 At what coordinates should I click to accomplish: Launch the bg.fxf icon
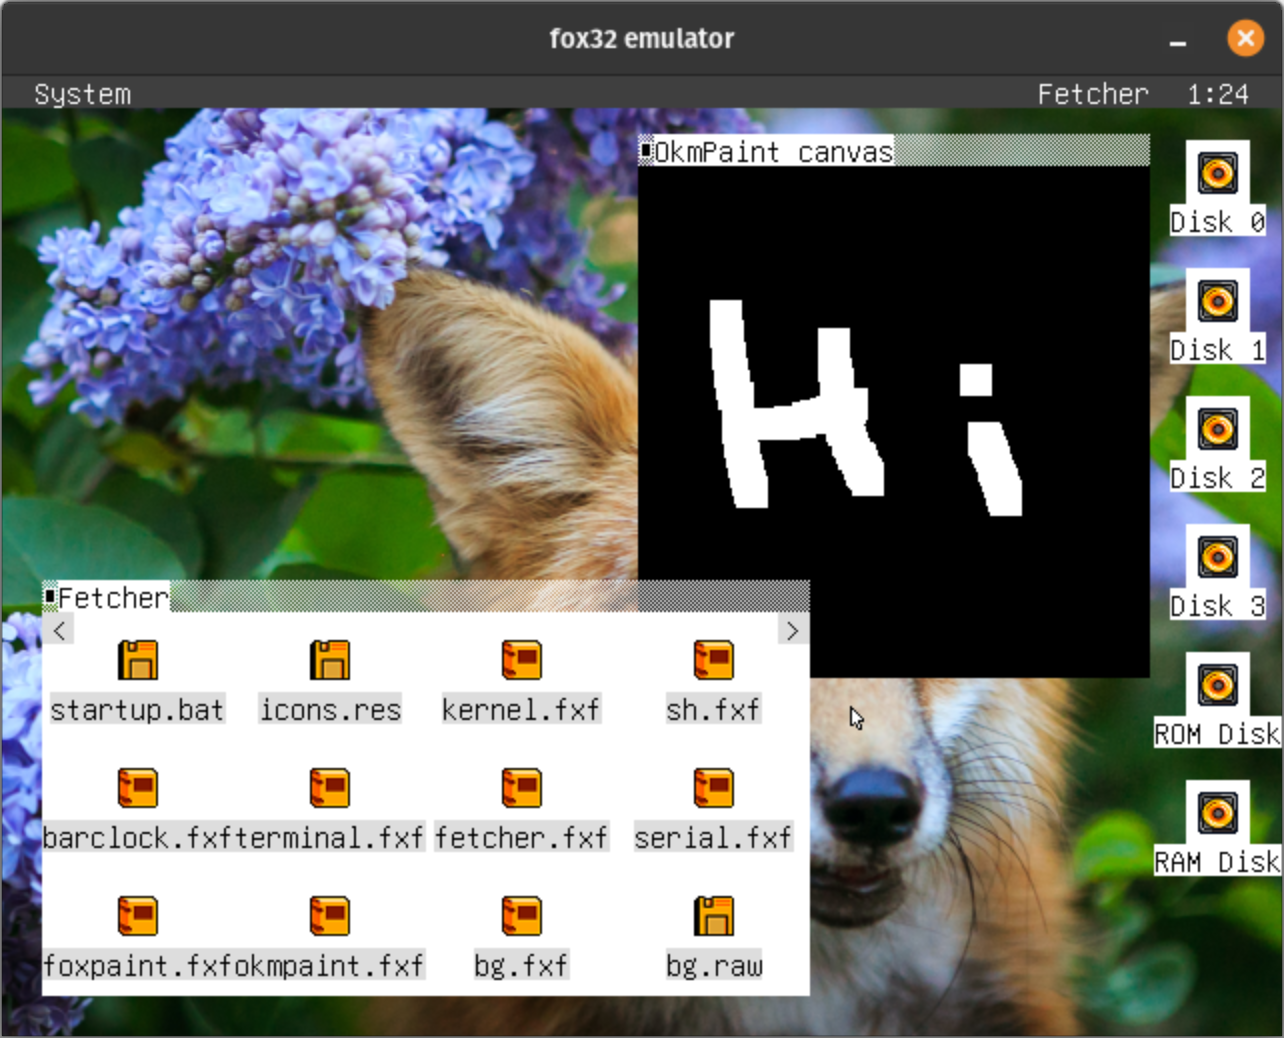tap(522, 916)
